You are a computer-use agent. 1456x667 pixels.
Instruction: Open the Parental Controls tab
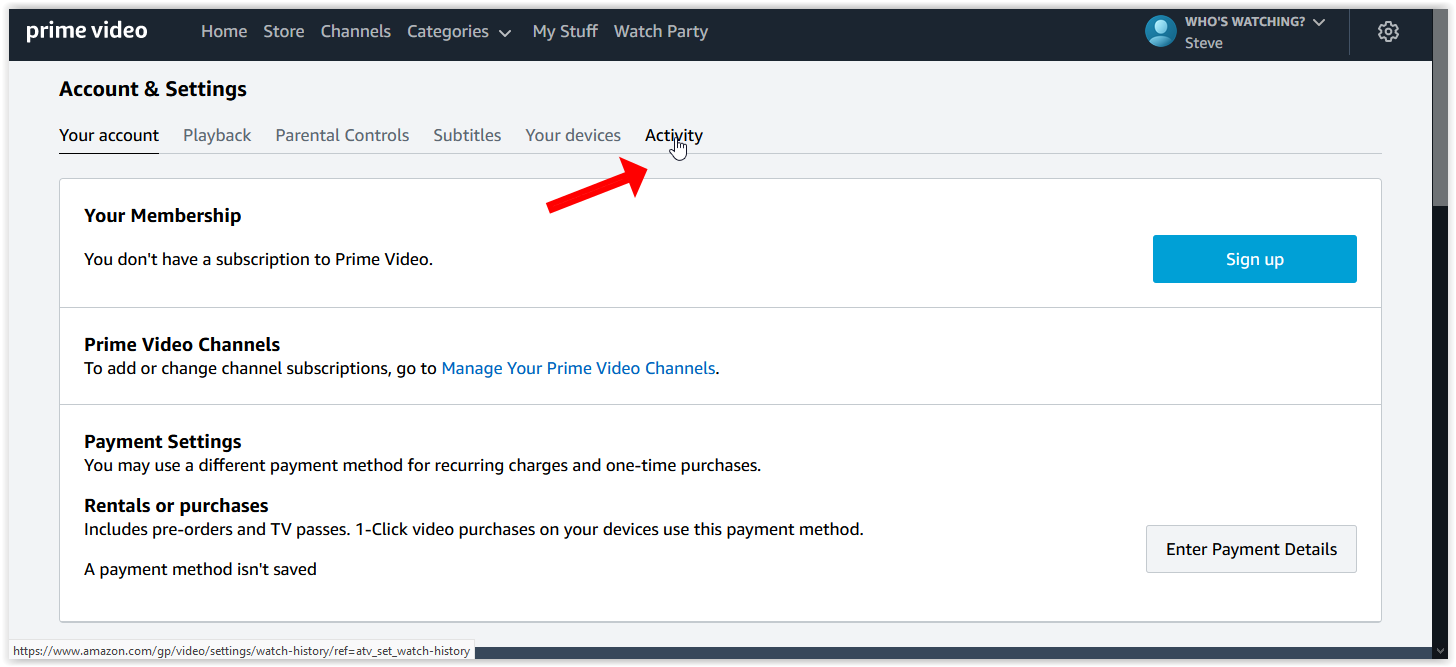tap(342, 135)
